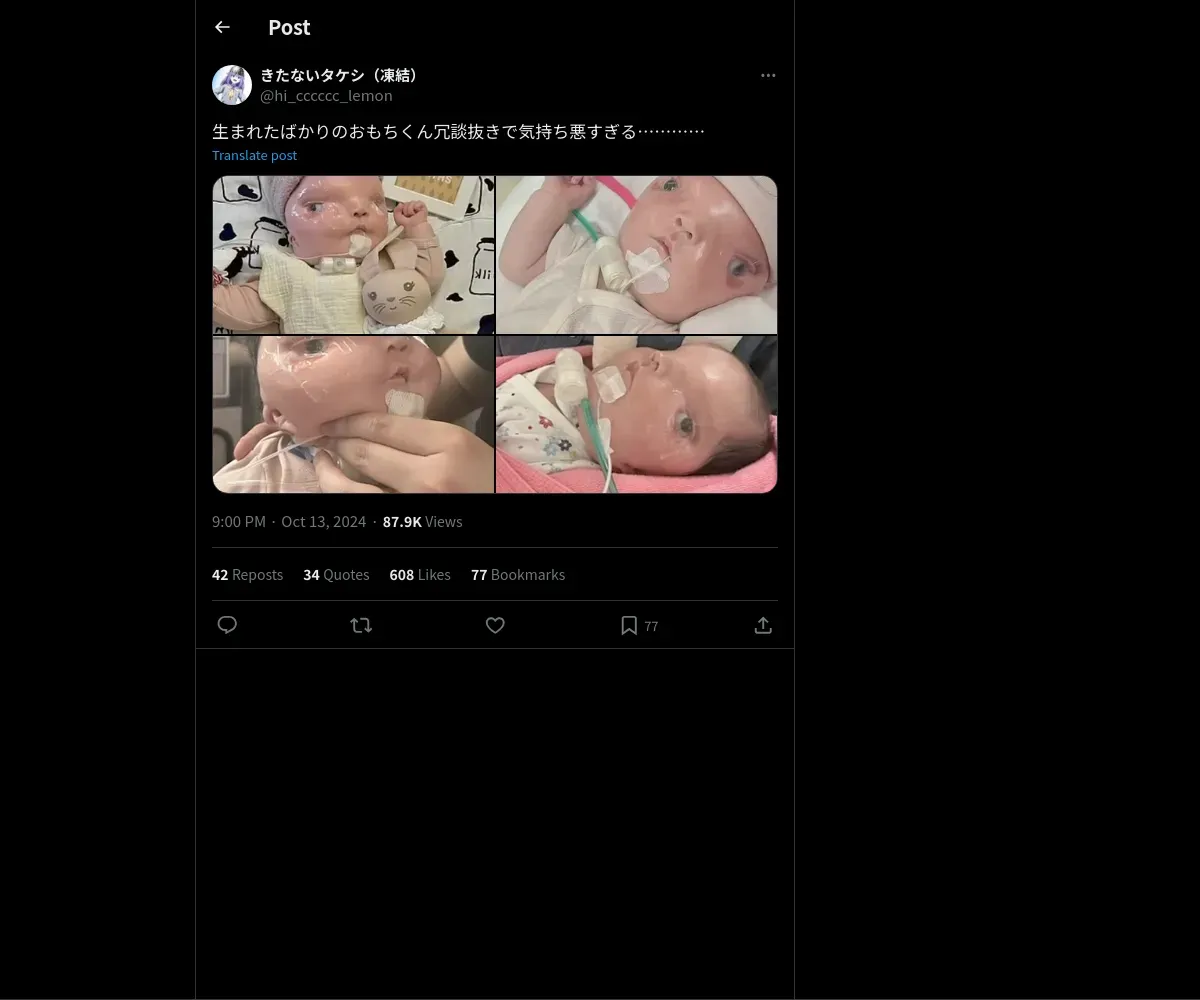Toggle the bookmark icon
Viewport: 1200px width, 1000px height.
pyautogui.click(x=629, y=625)
